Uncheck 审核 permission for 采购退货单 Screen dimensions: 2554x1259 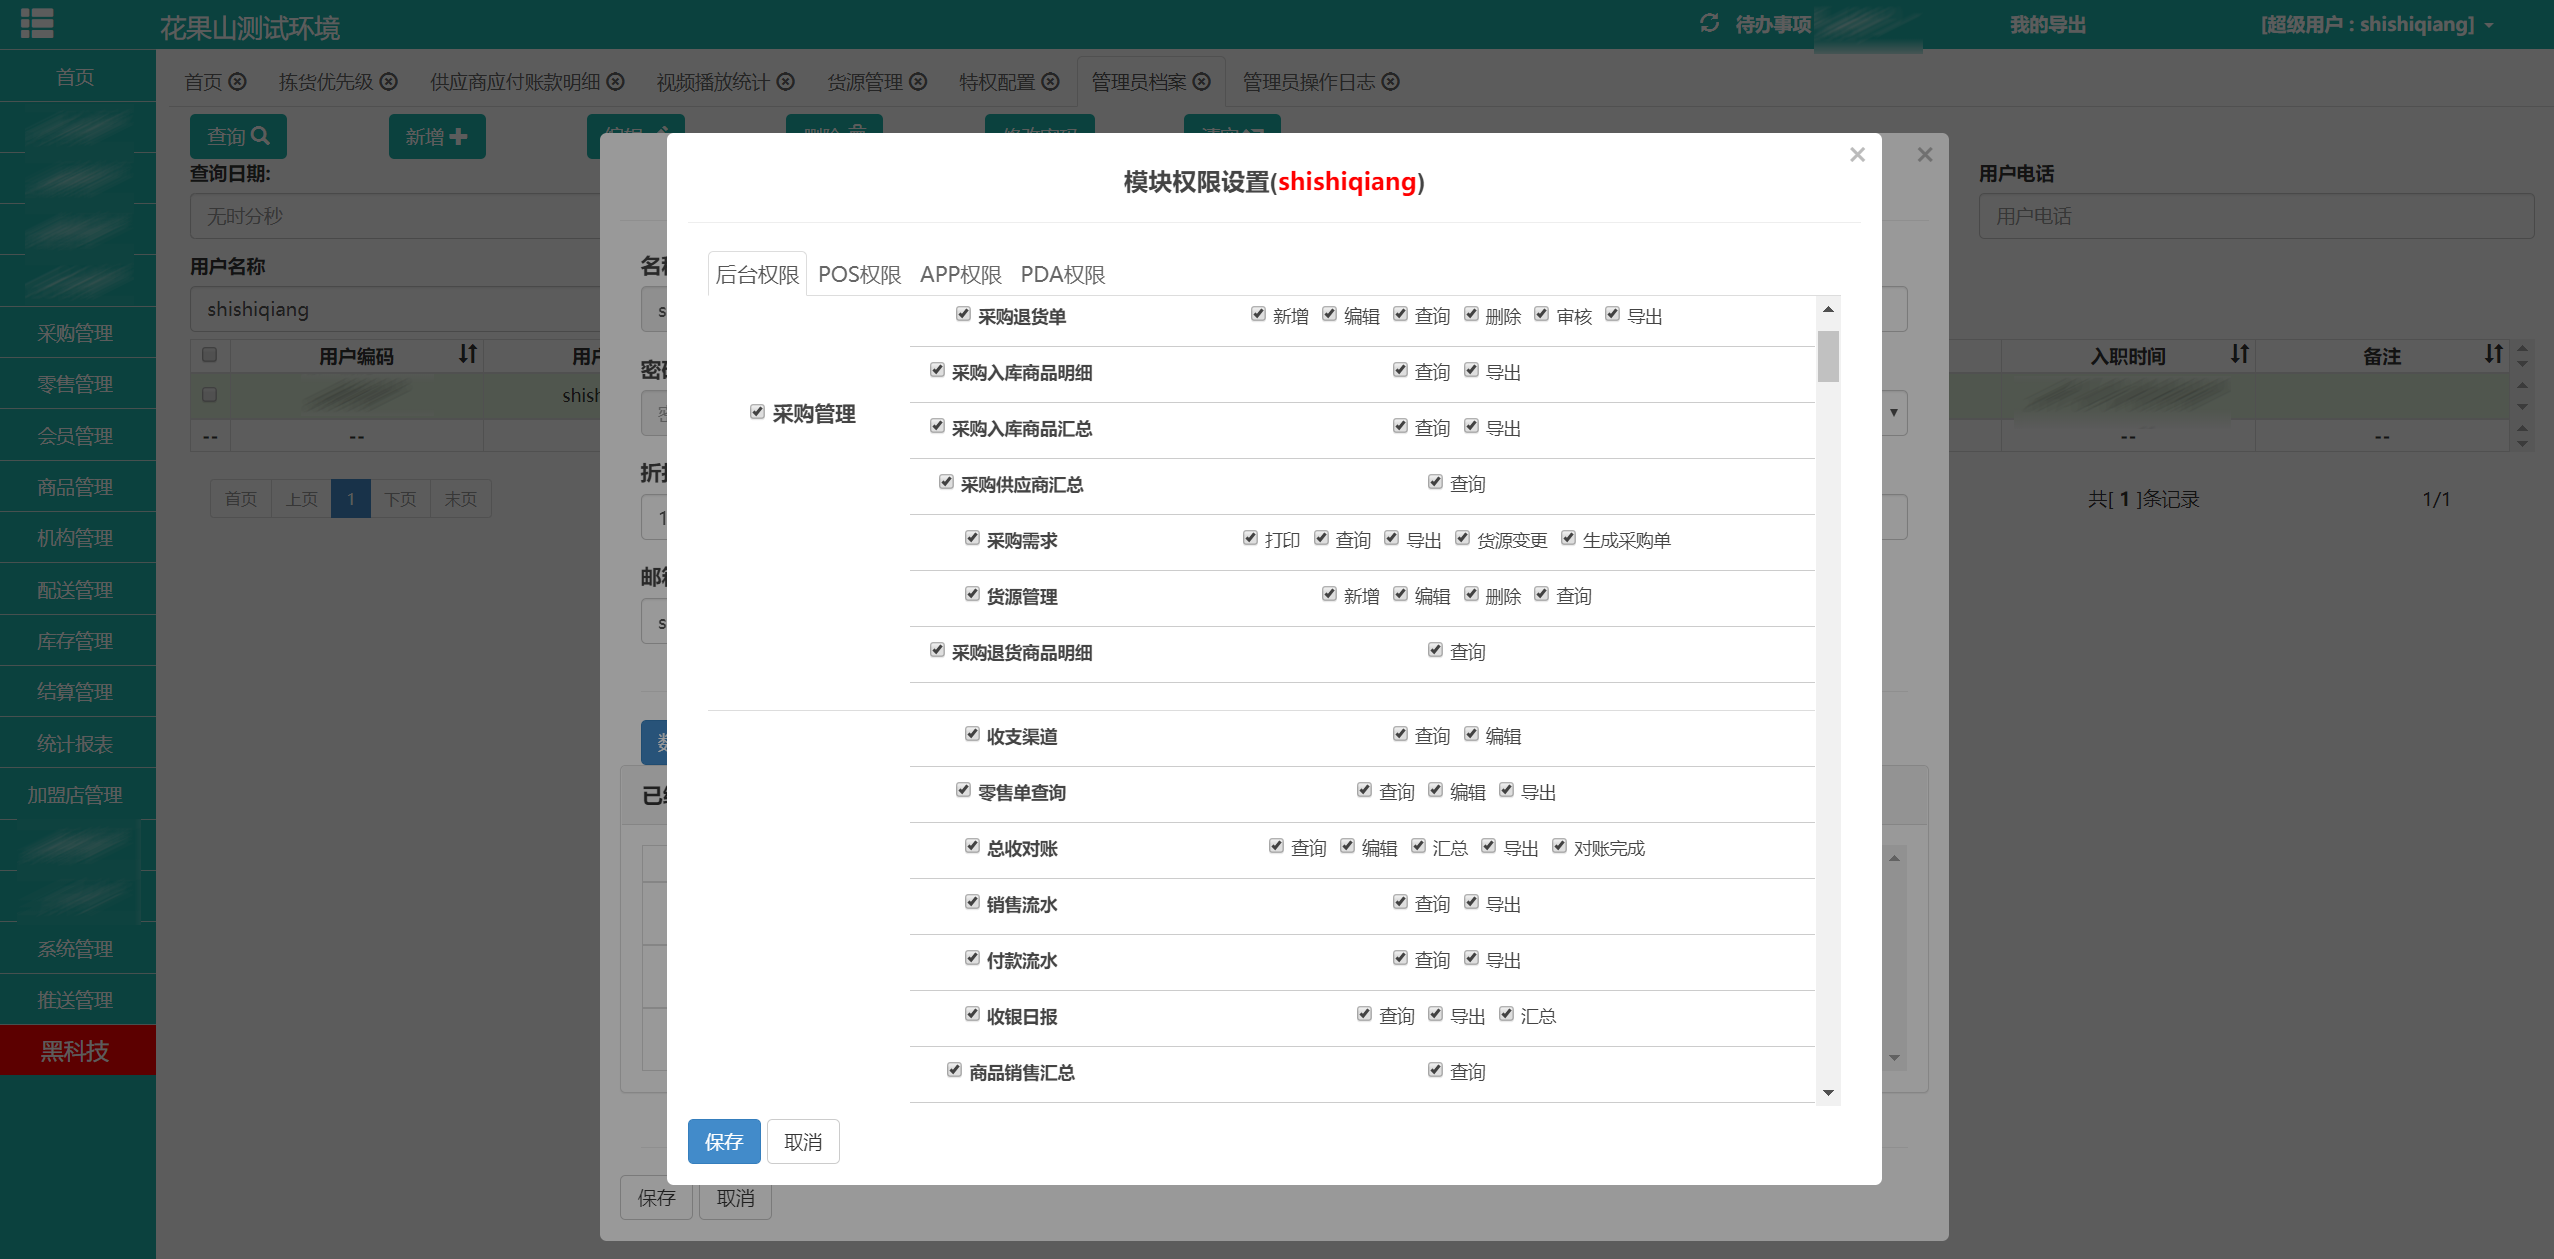click(1542, 314)
